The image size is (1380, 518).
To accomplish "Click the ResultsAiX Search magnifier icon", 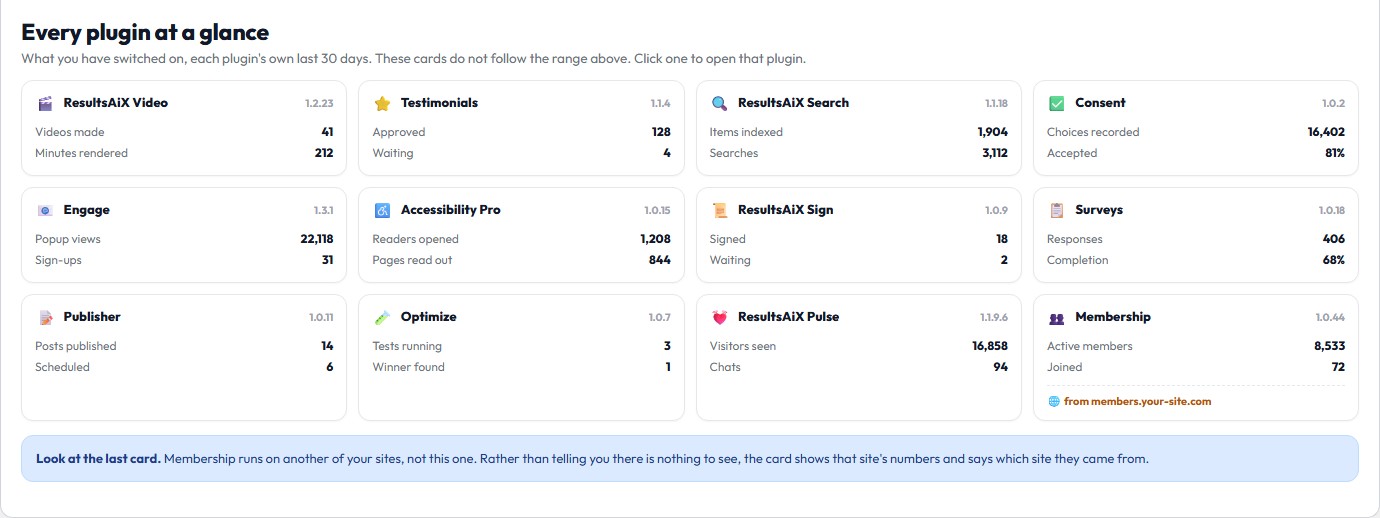I will [x=719, y=103].
